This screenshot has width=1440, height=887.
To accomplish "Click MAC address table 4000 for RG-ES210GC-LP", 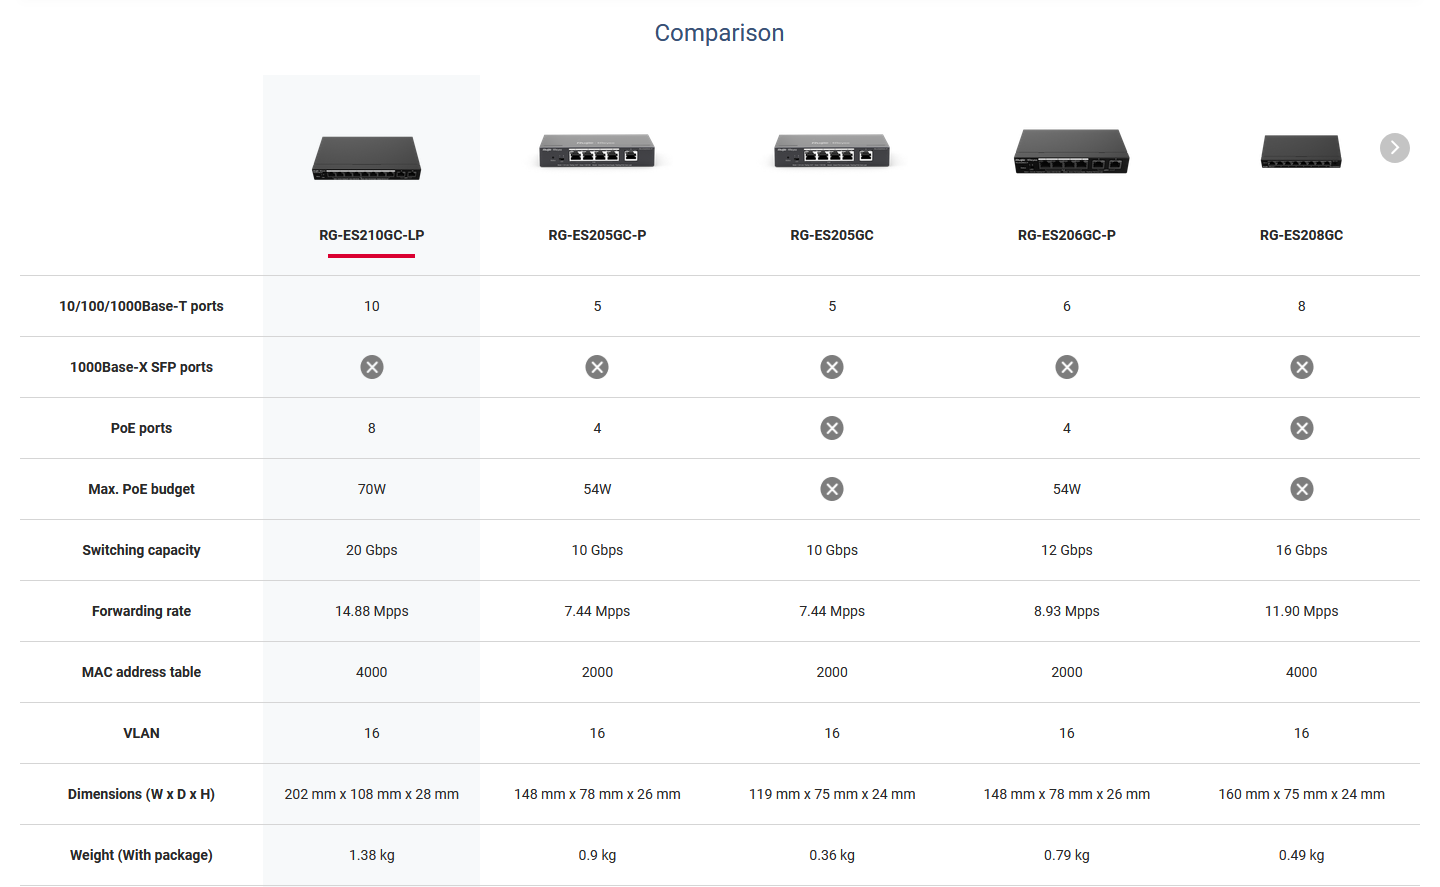I will tap(372, 672).
